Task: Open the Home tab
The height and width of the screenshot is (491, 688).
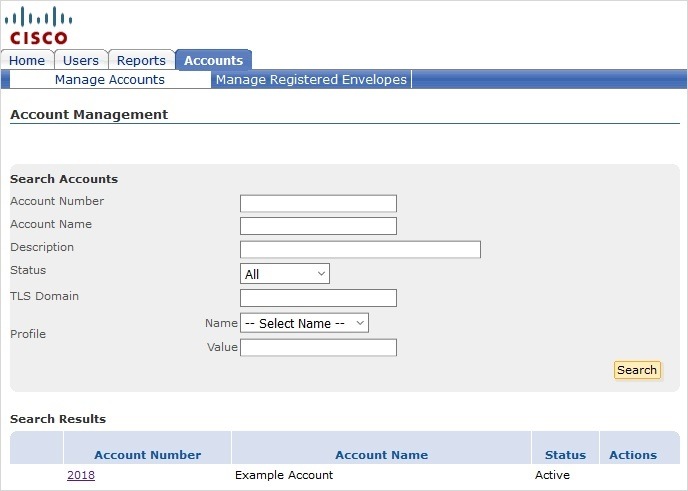Action: point(27,60)
